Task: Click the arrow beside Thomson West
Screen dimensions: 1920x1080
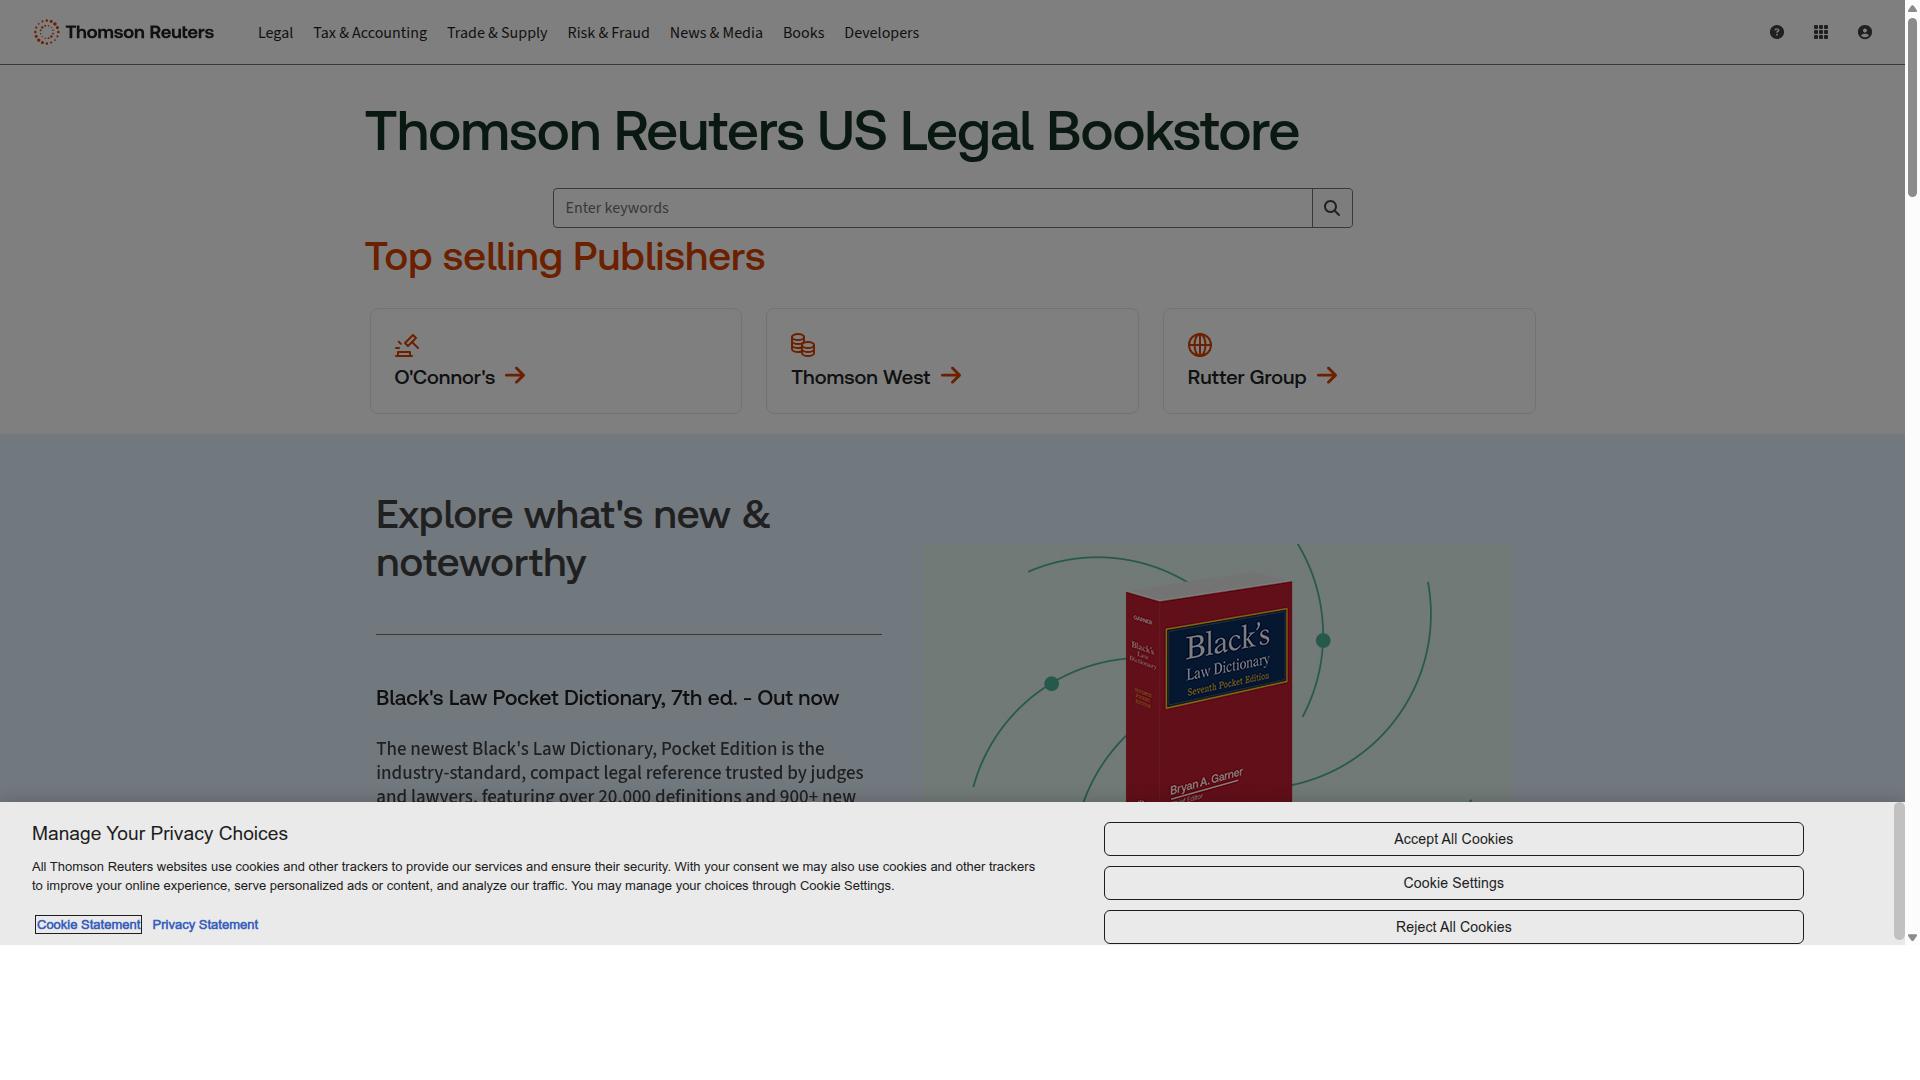Action: [951, 376]
